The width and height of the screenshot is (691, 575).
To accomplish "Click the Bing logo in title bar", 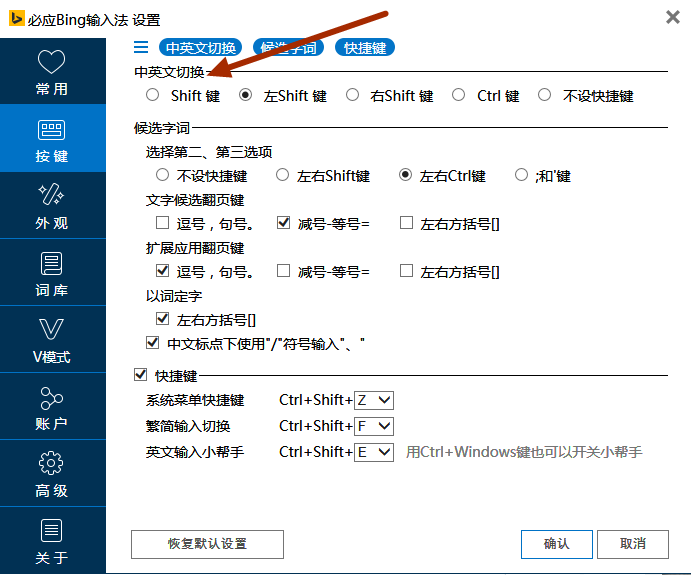I will (x=17, y=19).
